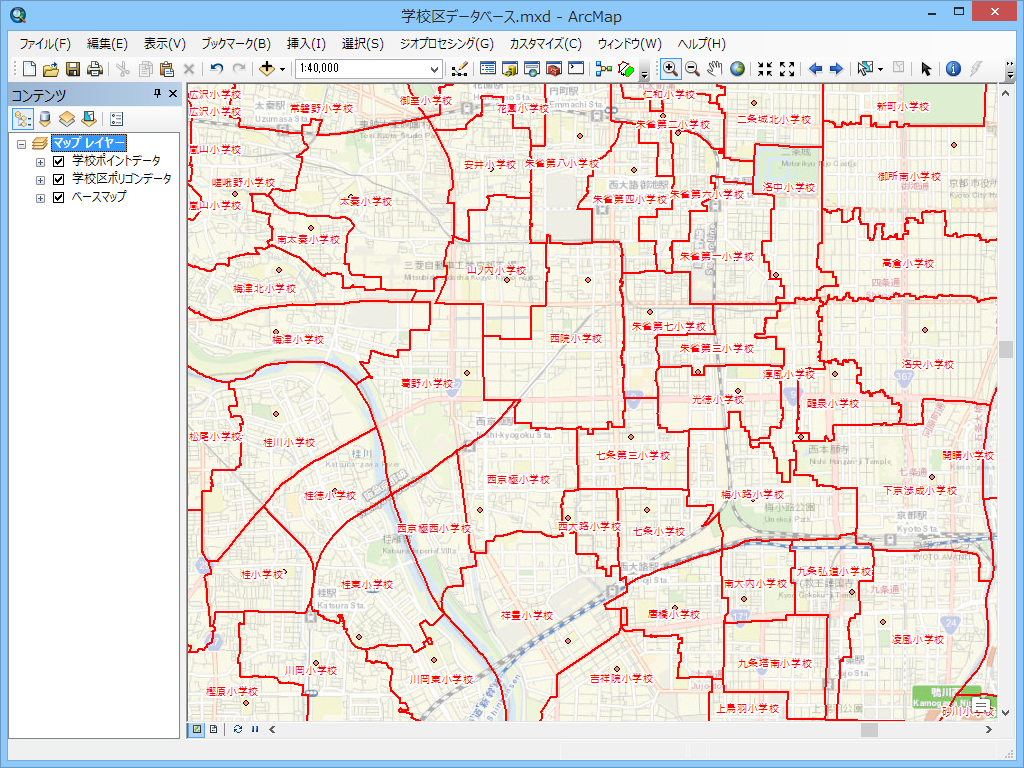The image size is (1024, 768).
Task: Create a new map document
Action: 29,69
